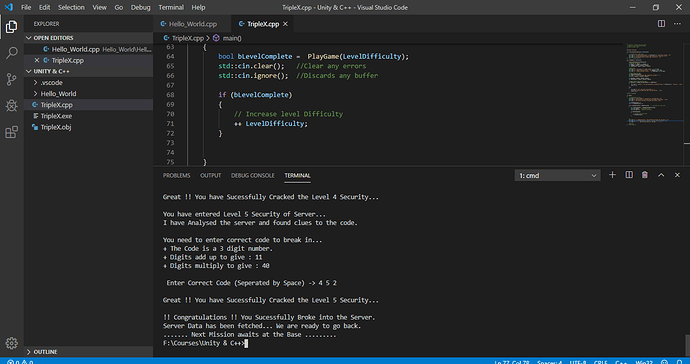
Task: Open the Debug menu
Action: pos(140,7)
